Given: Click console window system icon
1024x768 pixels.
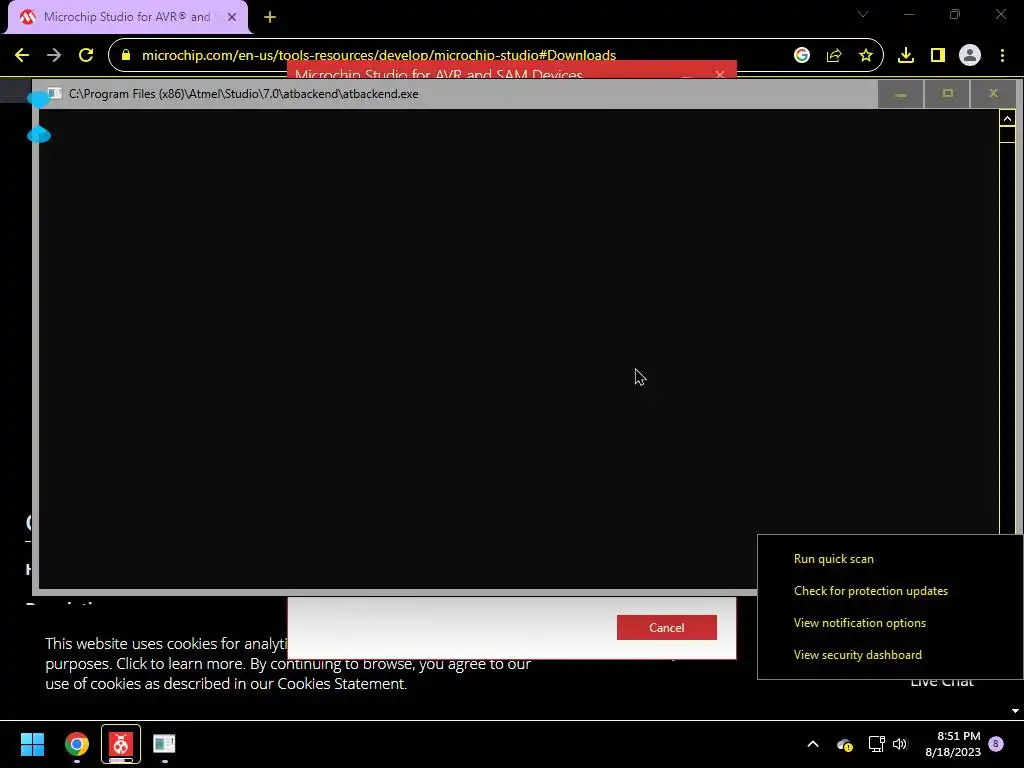Looking at the screenshot, I should (55, 93).
